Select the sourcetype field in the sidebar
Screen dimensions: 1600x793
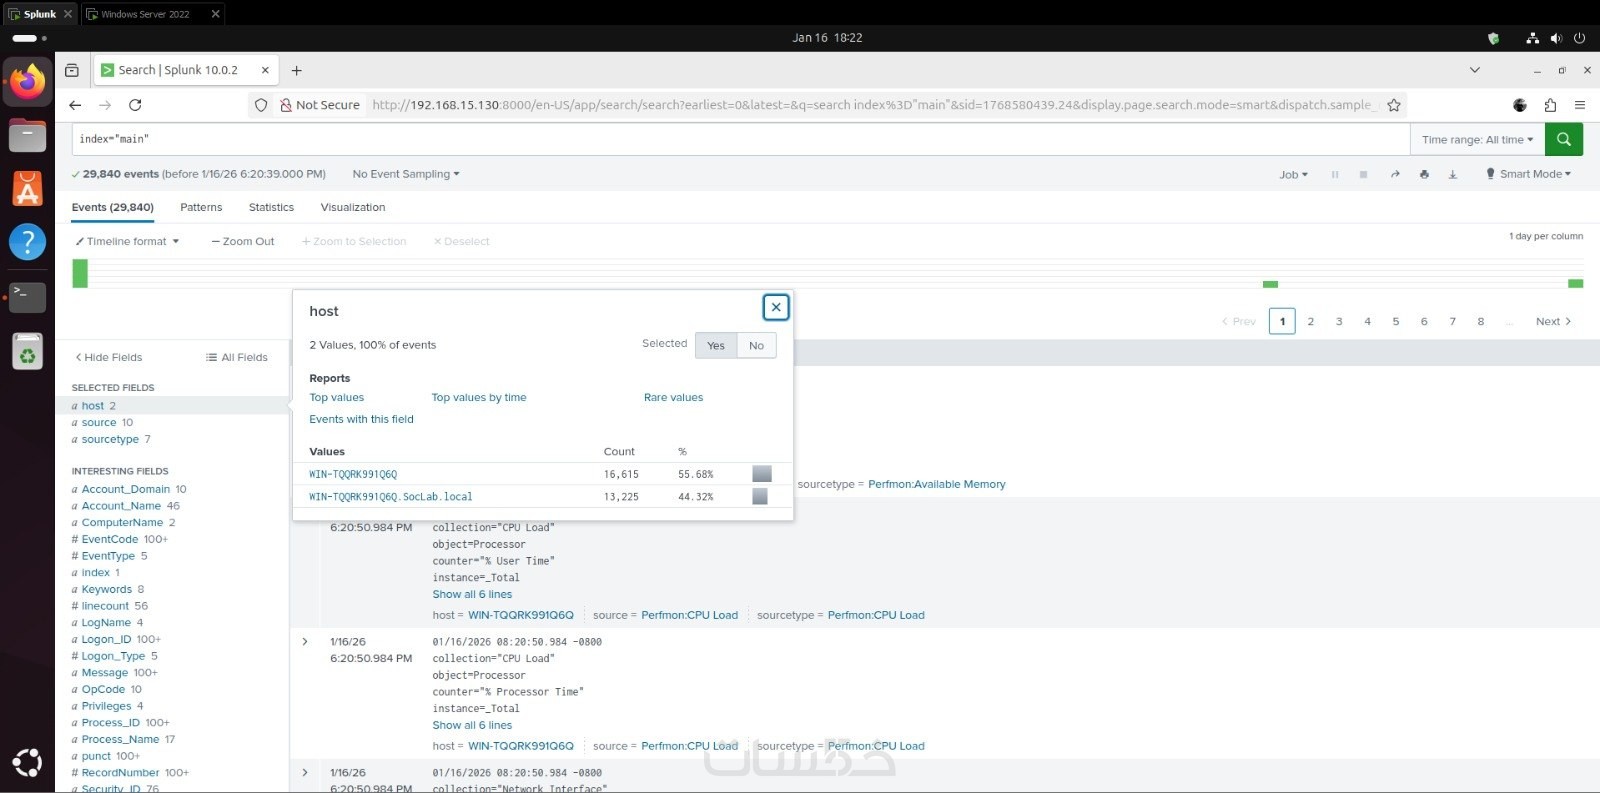coord(110,439)
